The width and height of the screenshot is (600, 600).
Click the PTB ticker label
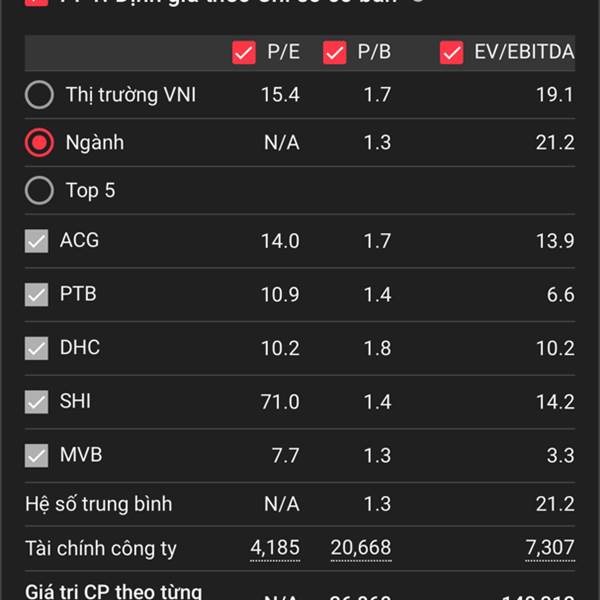(x=78, y=294)
